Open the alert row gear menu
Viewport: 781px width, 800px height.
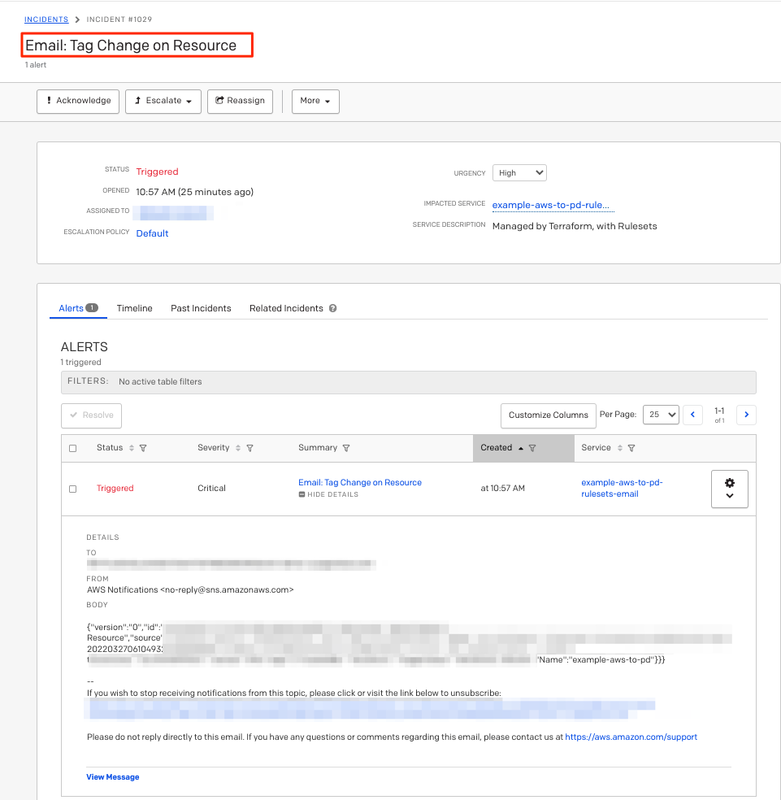pyautogui.click(x=729, y=489)
